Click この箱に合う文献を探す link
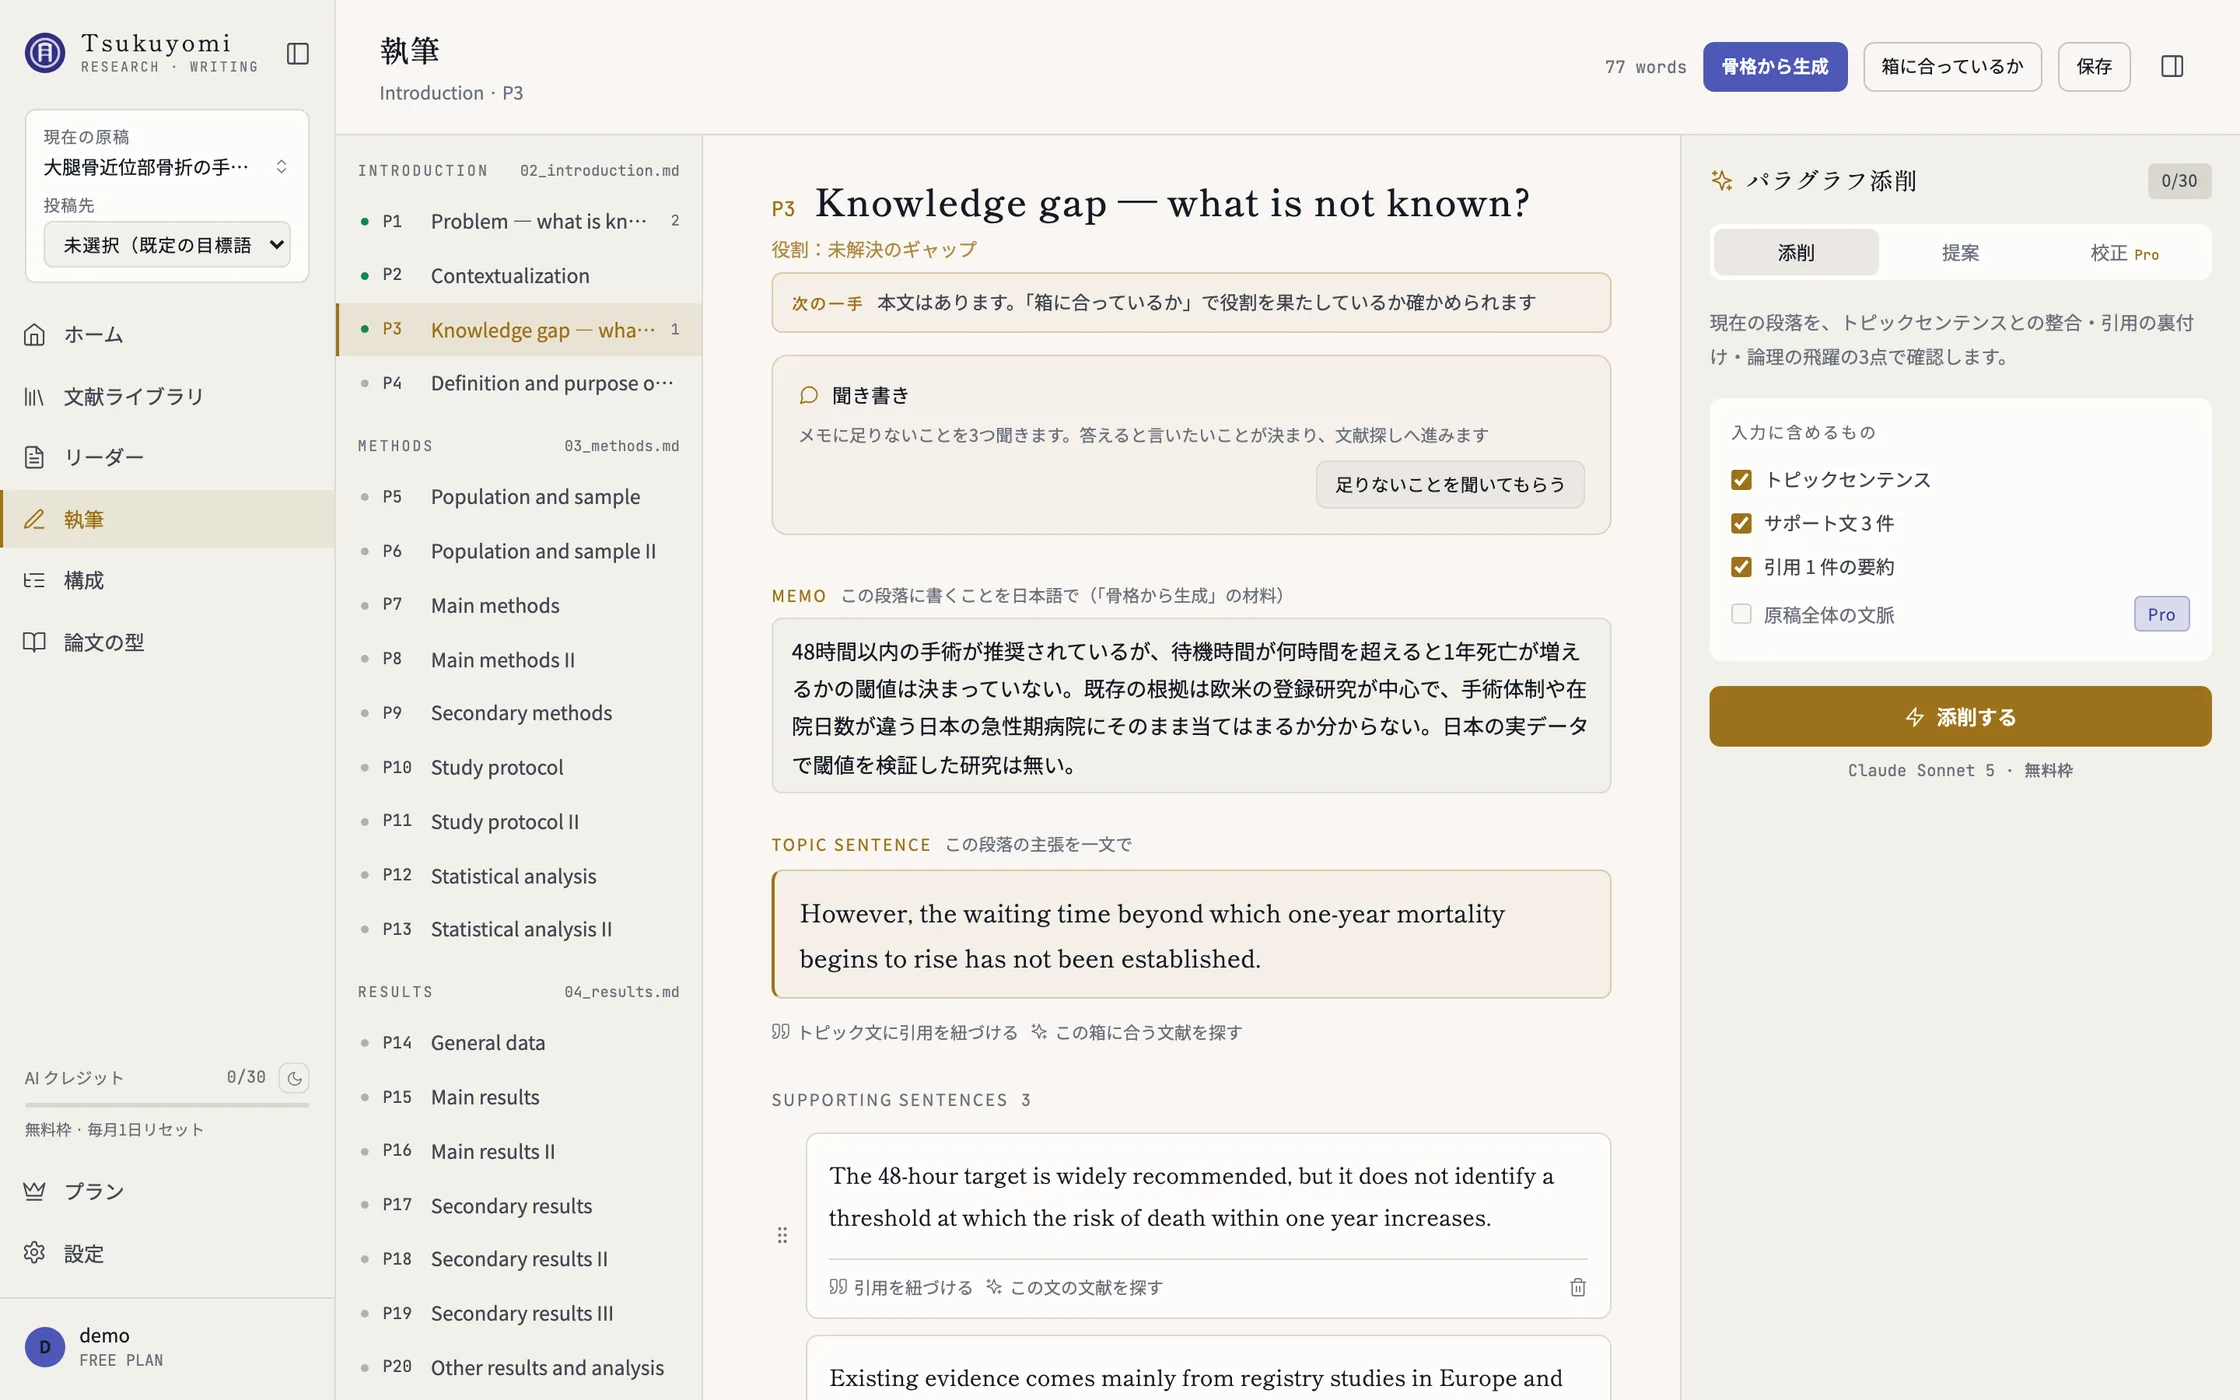This screenshot has height=1400, width=2240. (1137, 1032)
